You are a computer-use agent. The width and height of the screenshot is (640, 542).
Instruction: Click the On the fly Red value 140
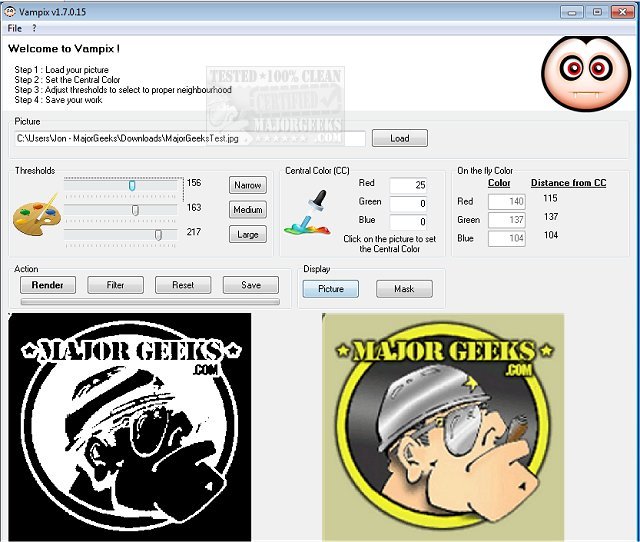pos(507,201)
